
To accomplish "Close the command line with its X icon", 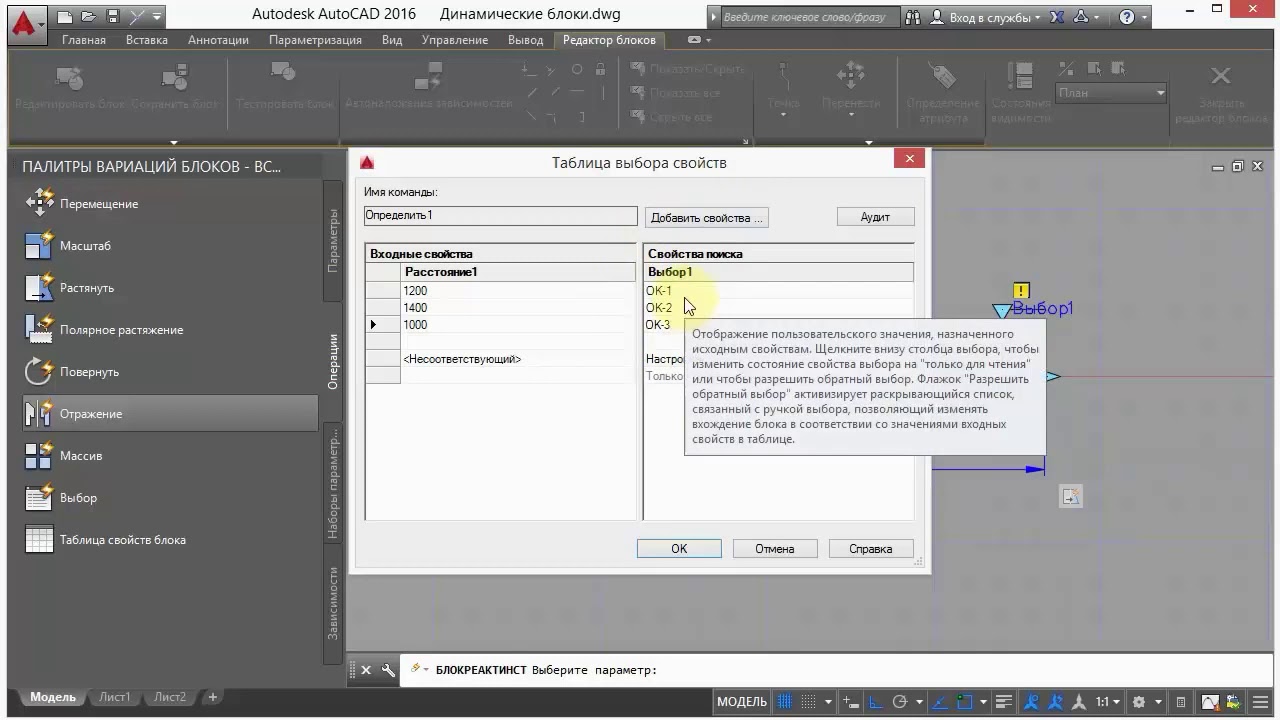I will [x=366, y=670].
